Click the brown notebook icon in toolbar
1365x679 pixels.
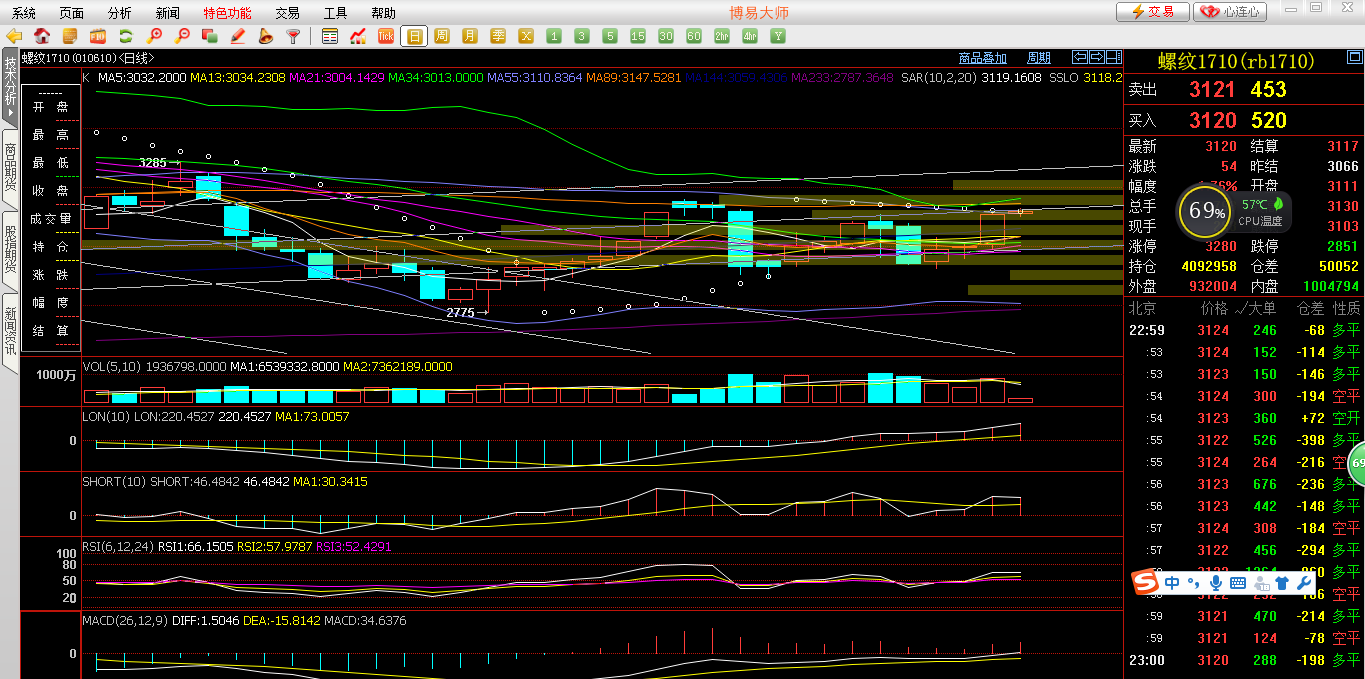pos(70,36)
